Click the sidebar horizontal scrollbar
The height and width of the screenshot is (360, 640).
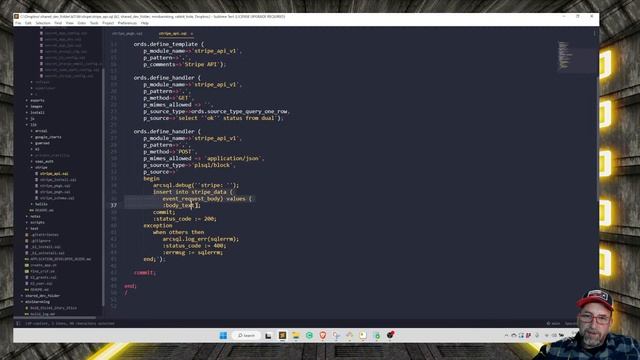coord(55,318)
